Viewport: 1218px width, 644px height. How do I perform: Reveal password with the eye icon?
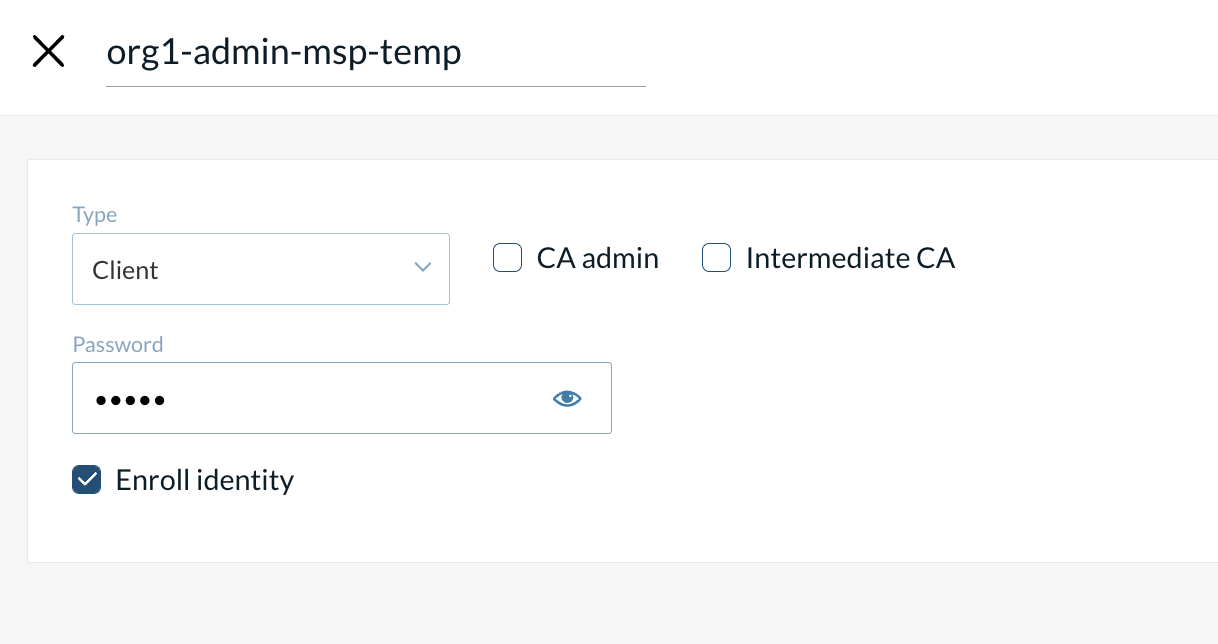point(567,399)
